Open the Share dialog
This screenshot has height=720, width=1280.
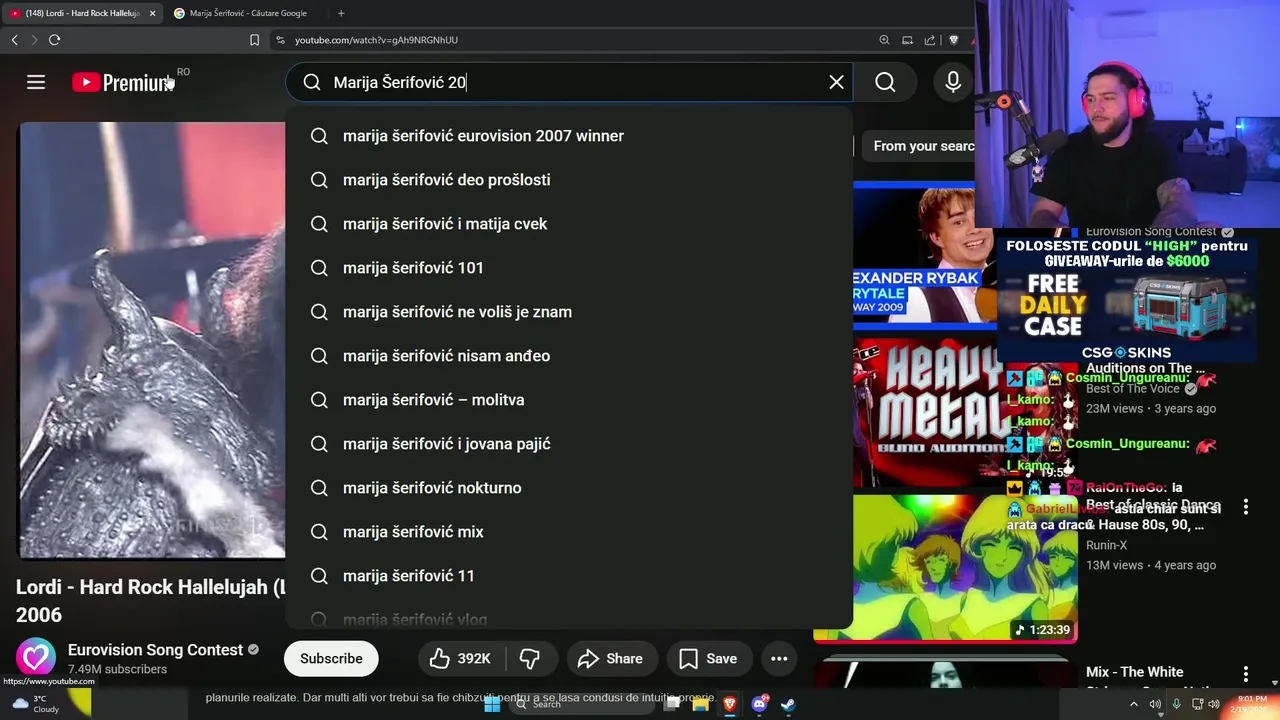[x=610, y=658]
